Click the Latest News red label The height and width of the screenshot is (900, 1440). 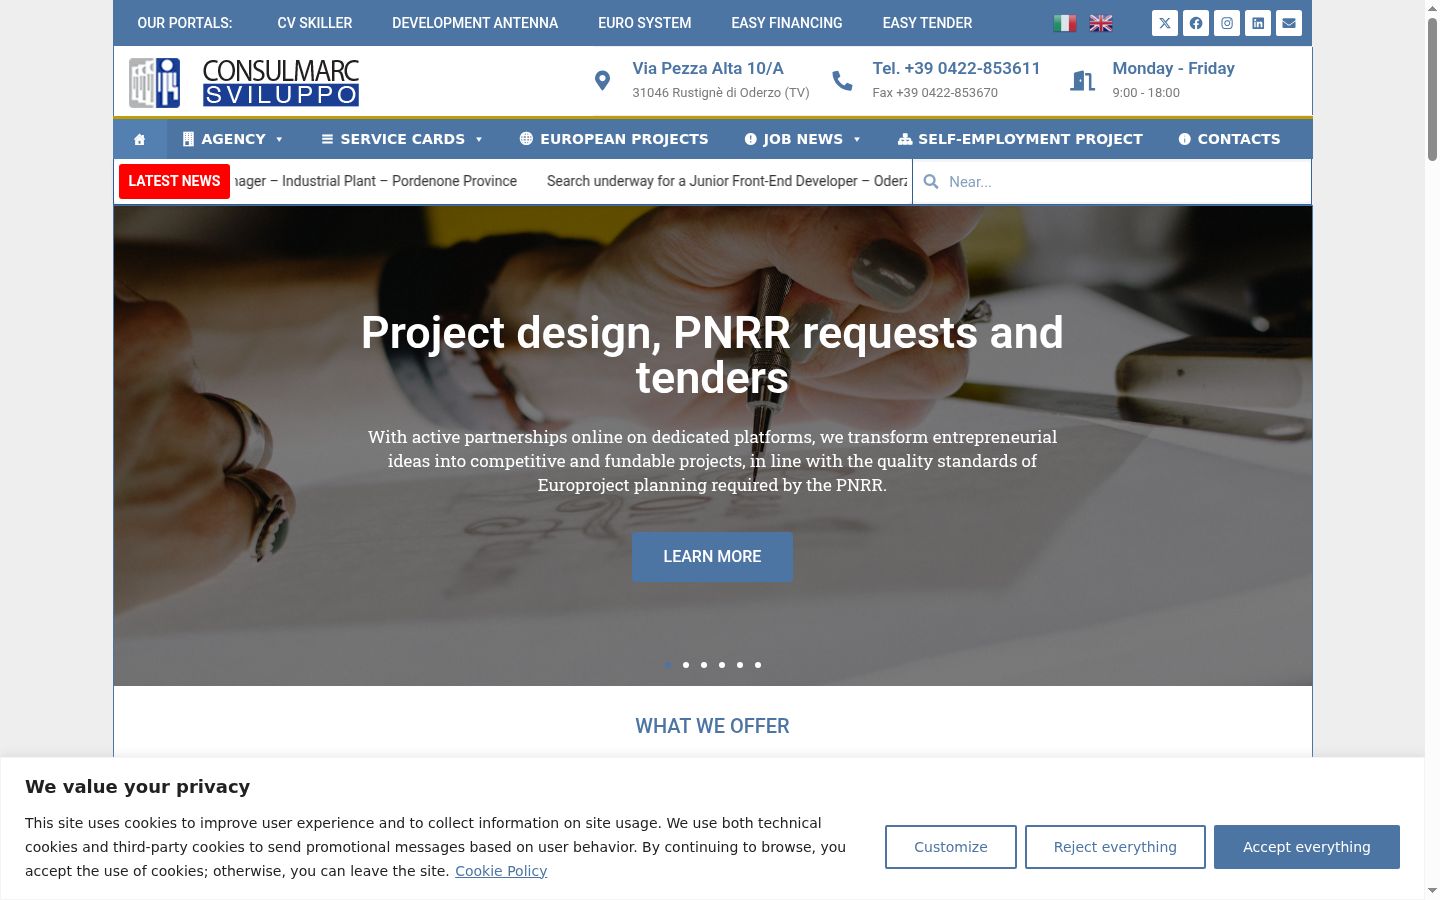(174, 181)
